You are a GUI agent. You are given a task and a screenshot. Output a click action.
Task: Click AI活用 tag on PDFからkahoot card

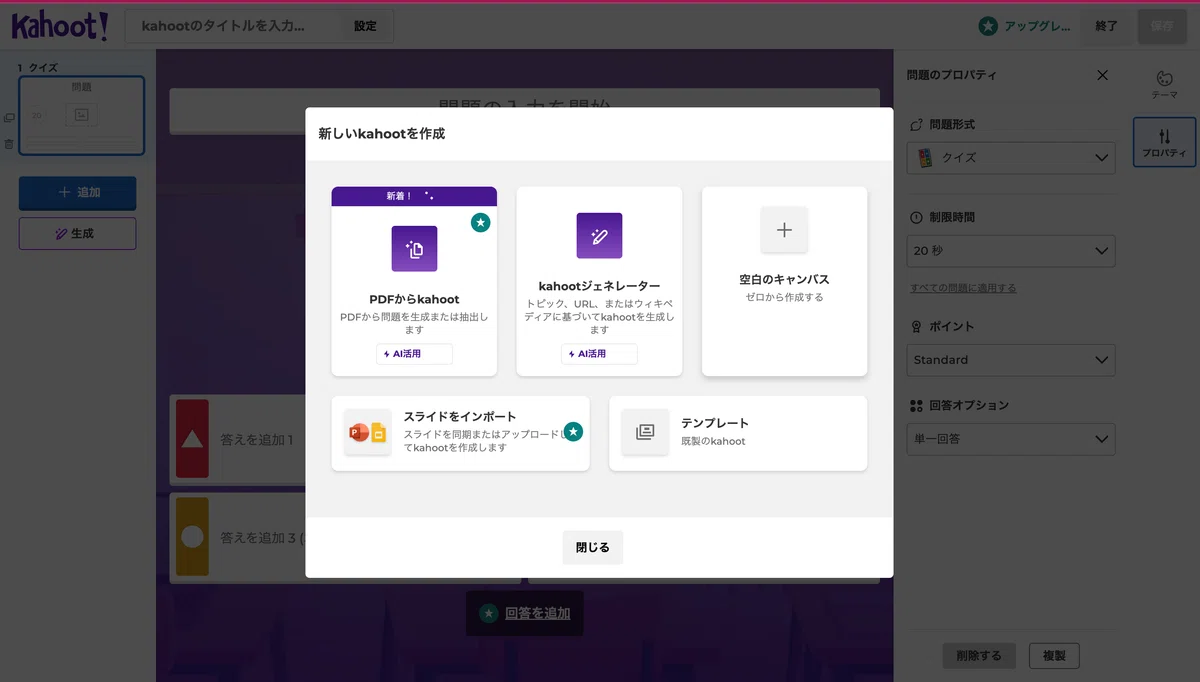pyautogui.click(x=414, y=354)
